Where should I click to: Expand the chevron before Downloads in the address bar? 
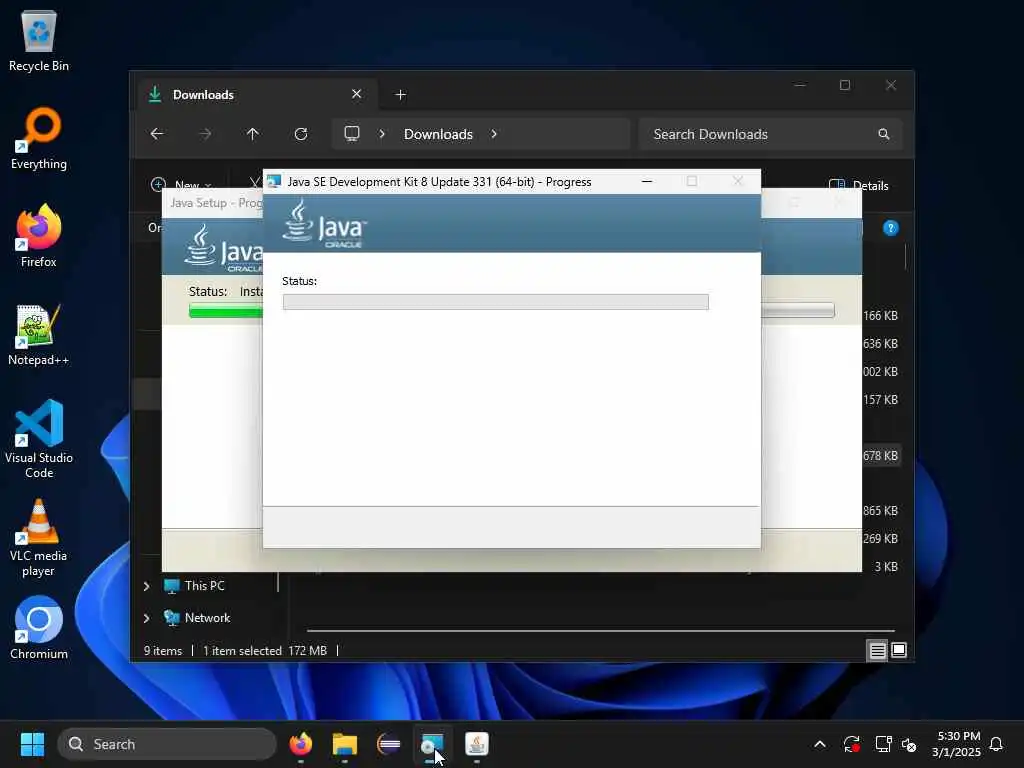[x=382, y=134]
